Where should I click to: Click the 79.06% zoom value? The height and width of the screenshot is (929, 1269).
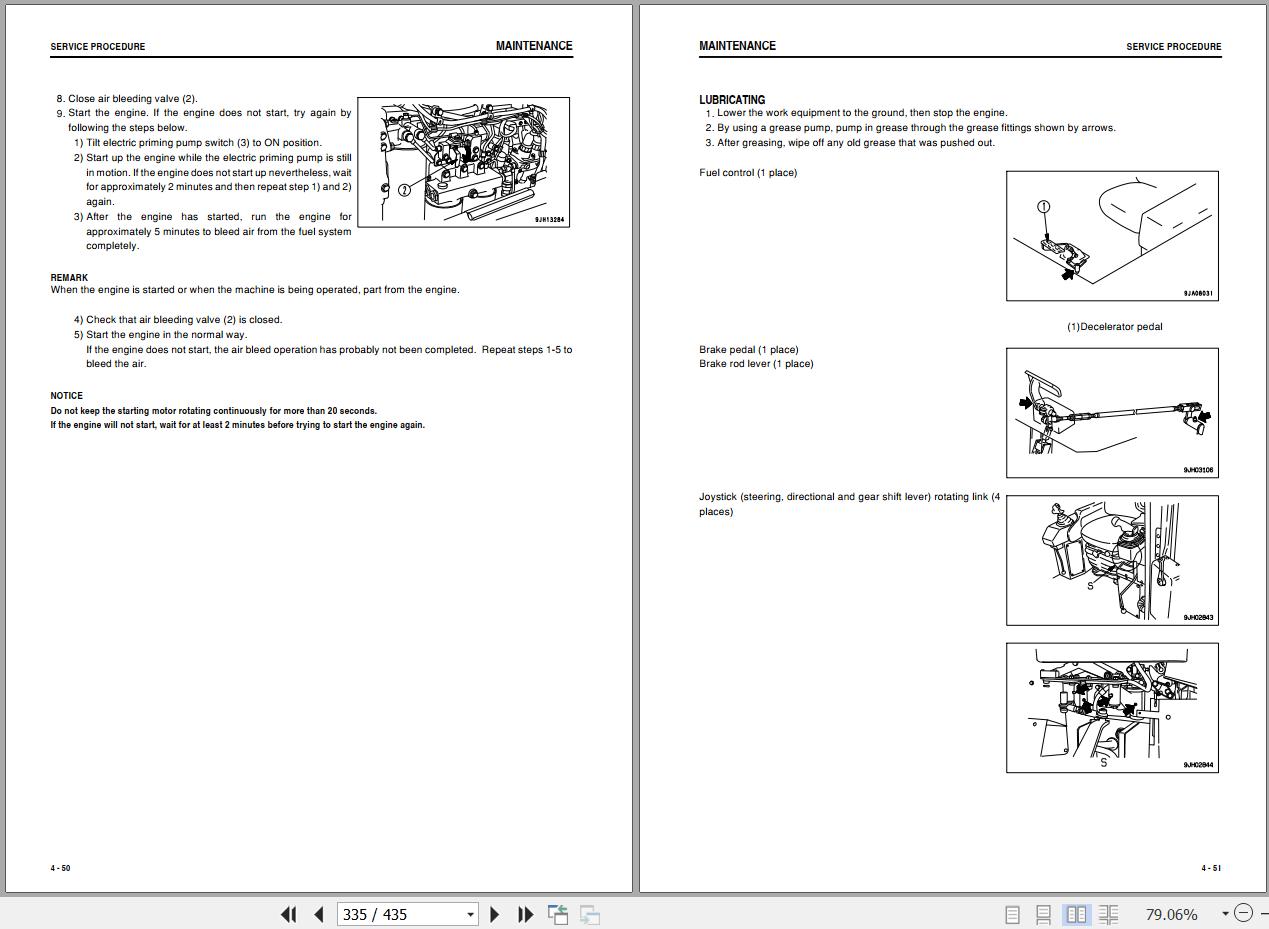click(x=1170, y=914)
